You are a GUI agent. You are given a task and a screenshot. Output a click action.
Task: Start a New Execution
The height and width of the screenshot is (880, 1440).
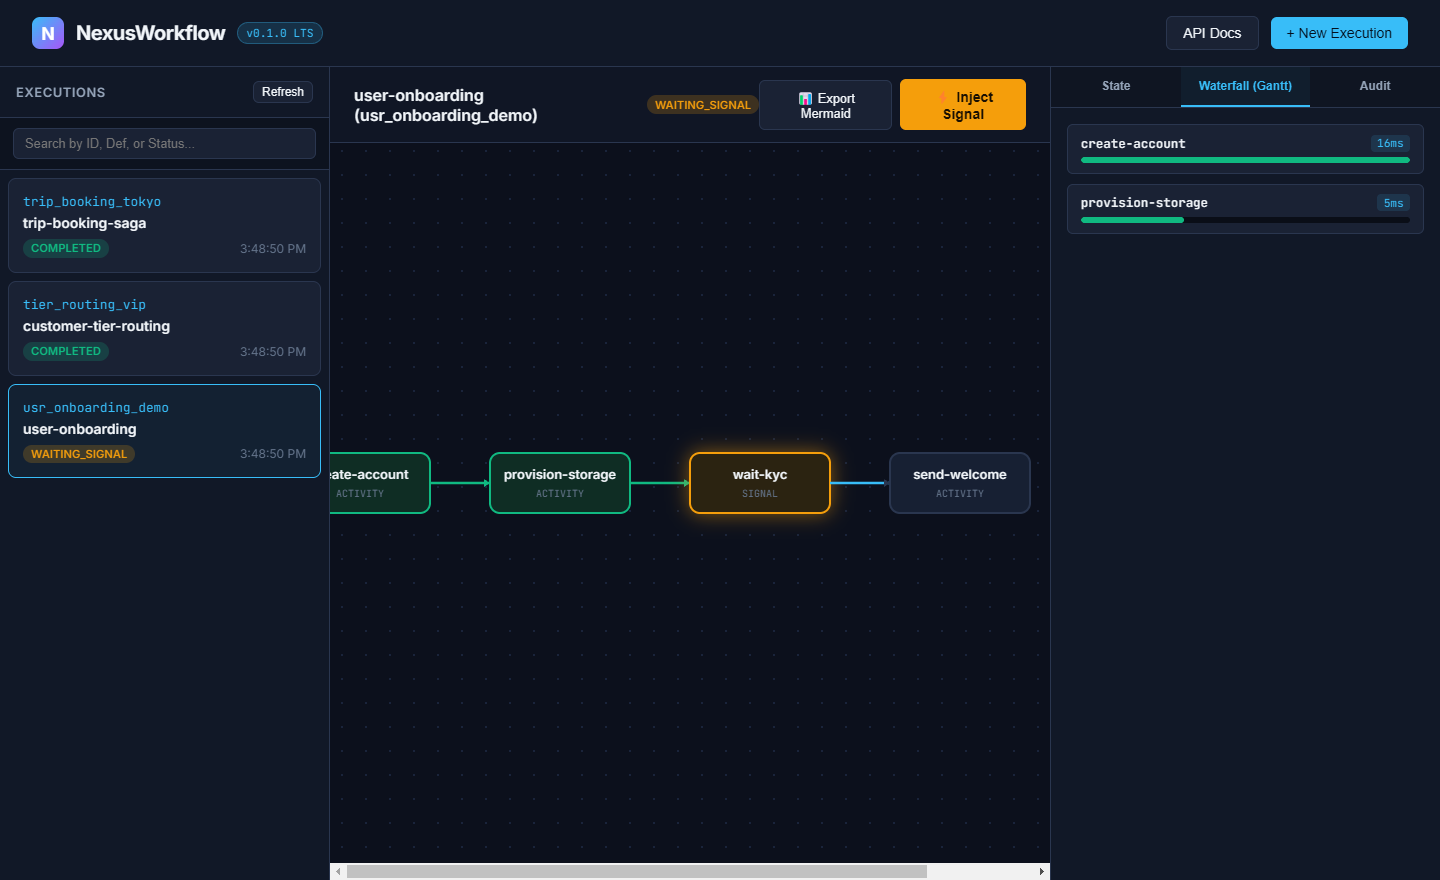click(x=1339, y=33)
